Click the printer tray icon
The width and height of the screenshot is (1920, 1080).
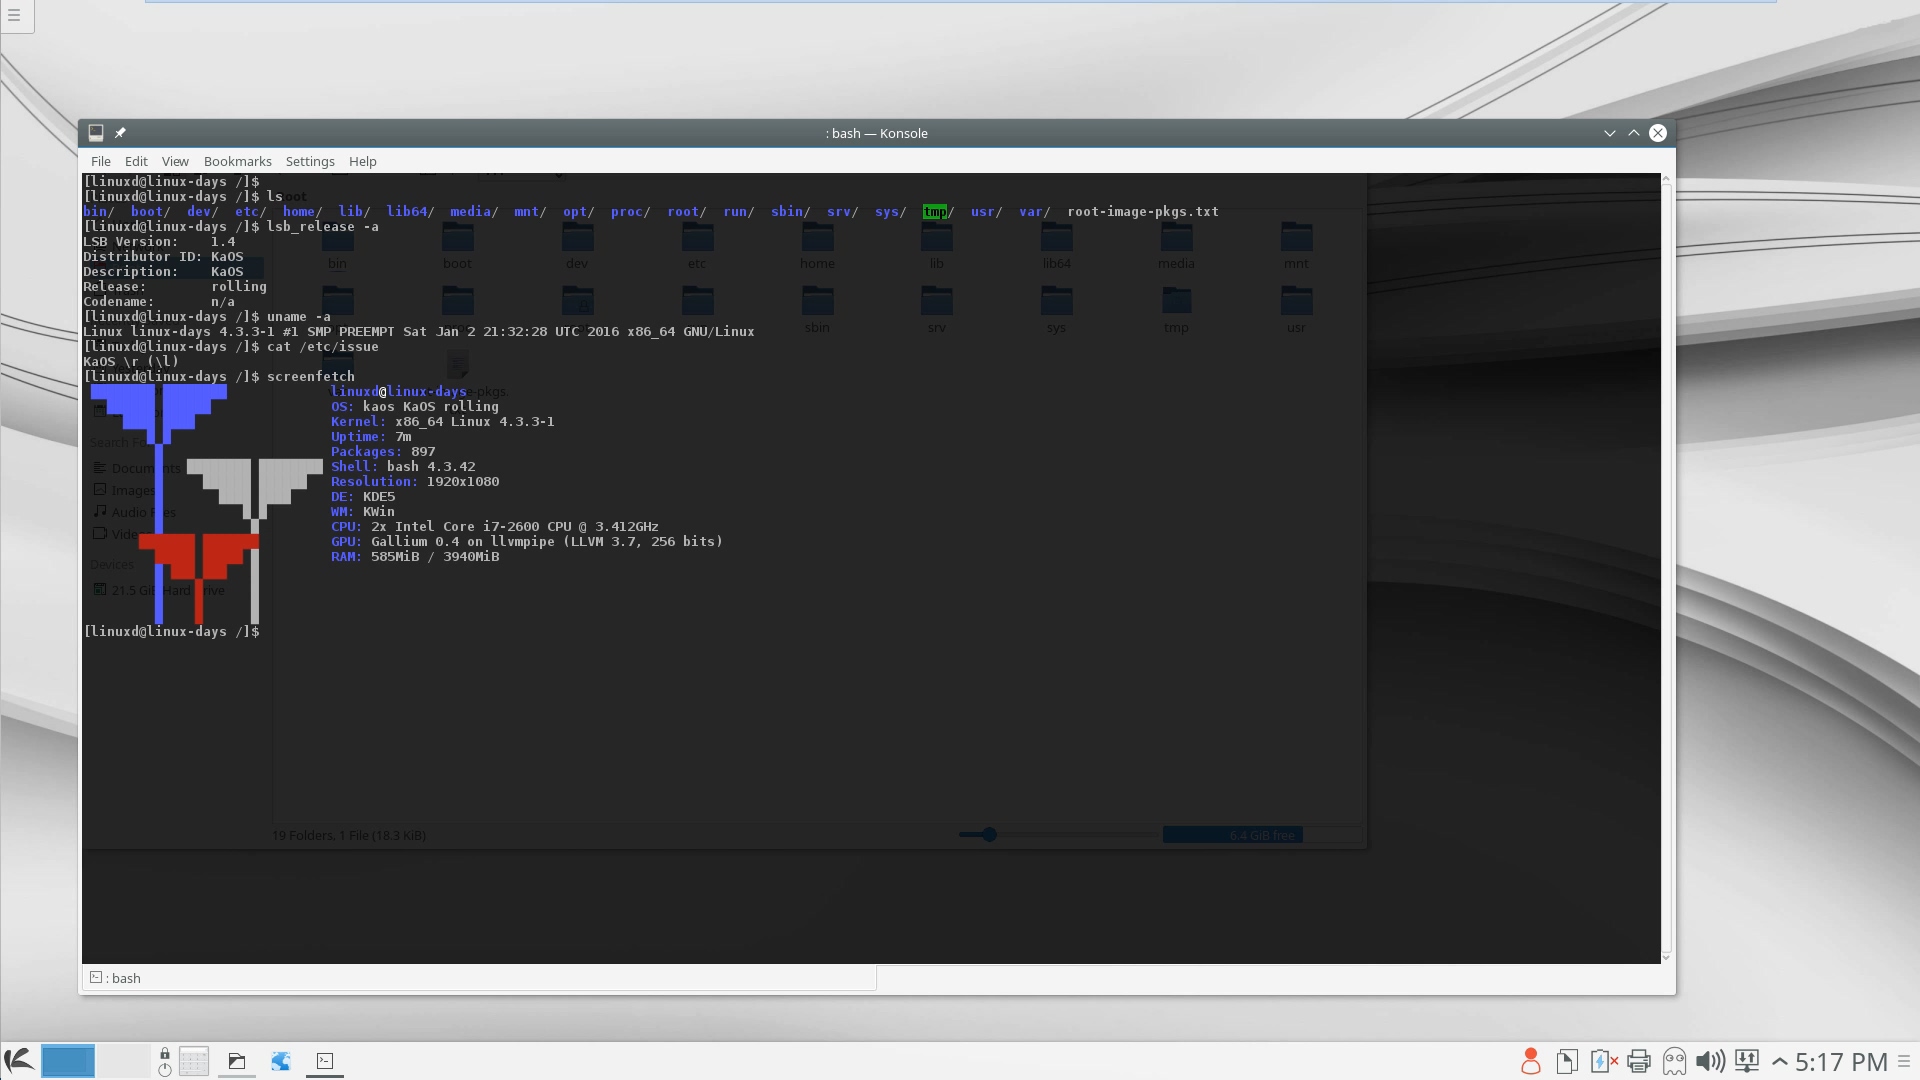coord(1638,1061)
